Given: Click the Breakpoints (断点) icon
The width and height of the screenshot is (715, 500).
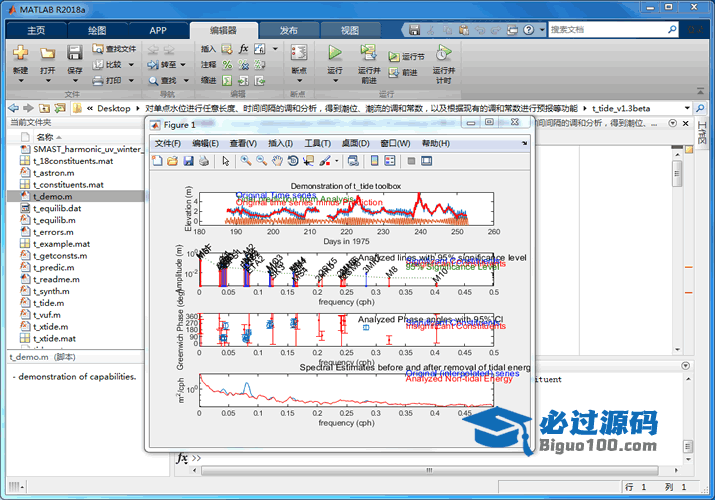Looking at the screenshot, I should (299, 52).
